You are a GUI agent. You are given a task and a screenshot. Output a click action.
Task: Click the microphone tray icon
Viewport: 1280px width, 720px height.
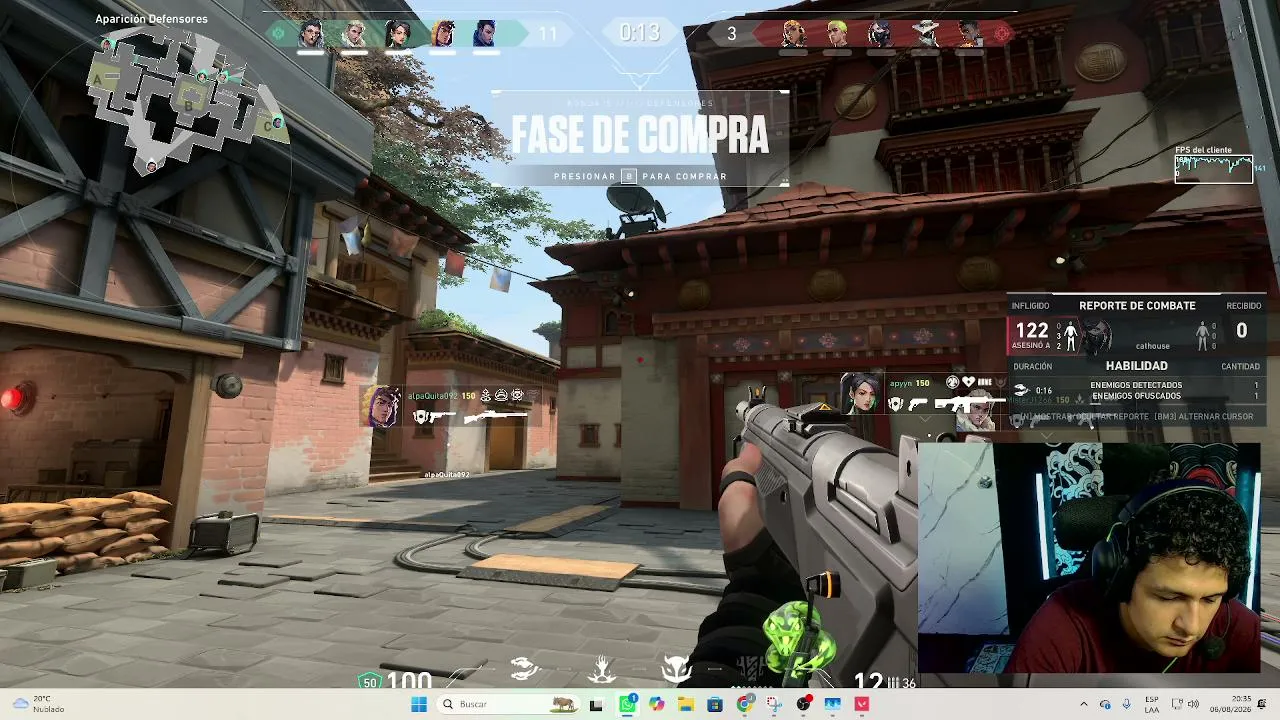(x=1126, y=704)
